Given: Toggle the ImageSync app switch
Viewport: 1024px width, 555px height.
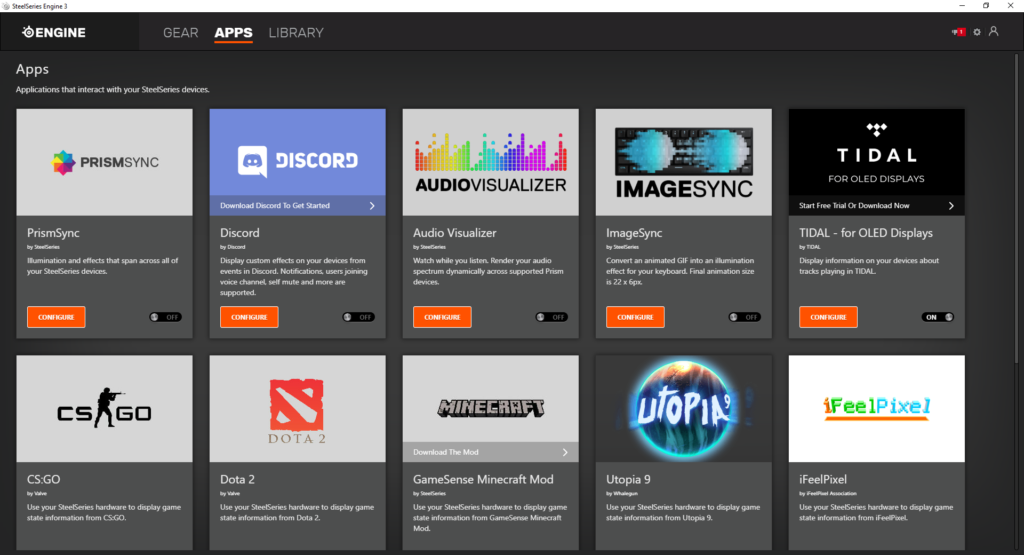Looking at the screenshot, I should tap(744, 317).
